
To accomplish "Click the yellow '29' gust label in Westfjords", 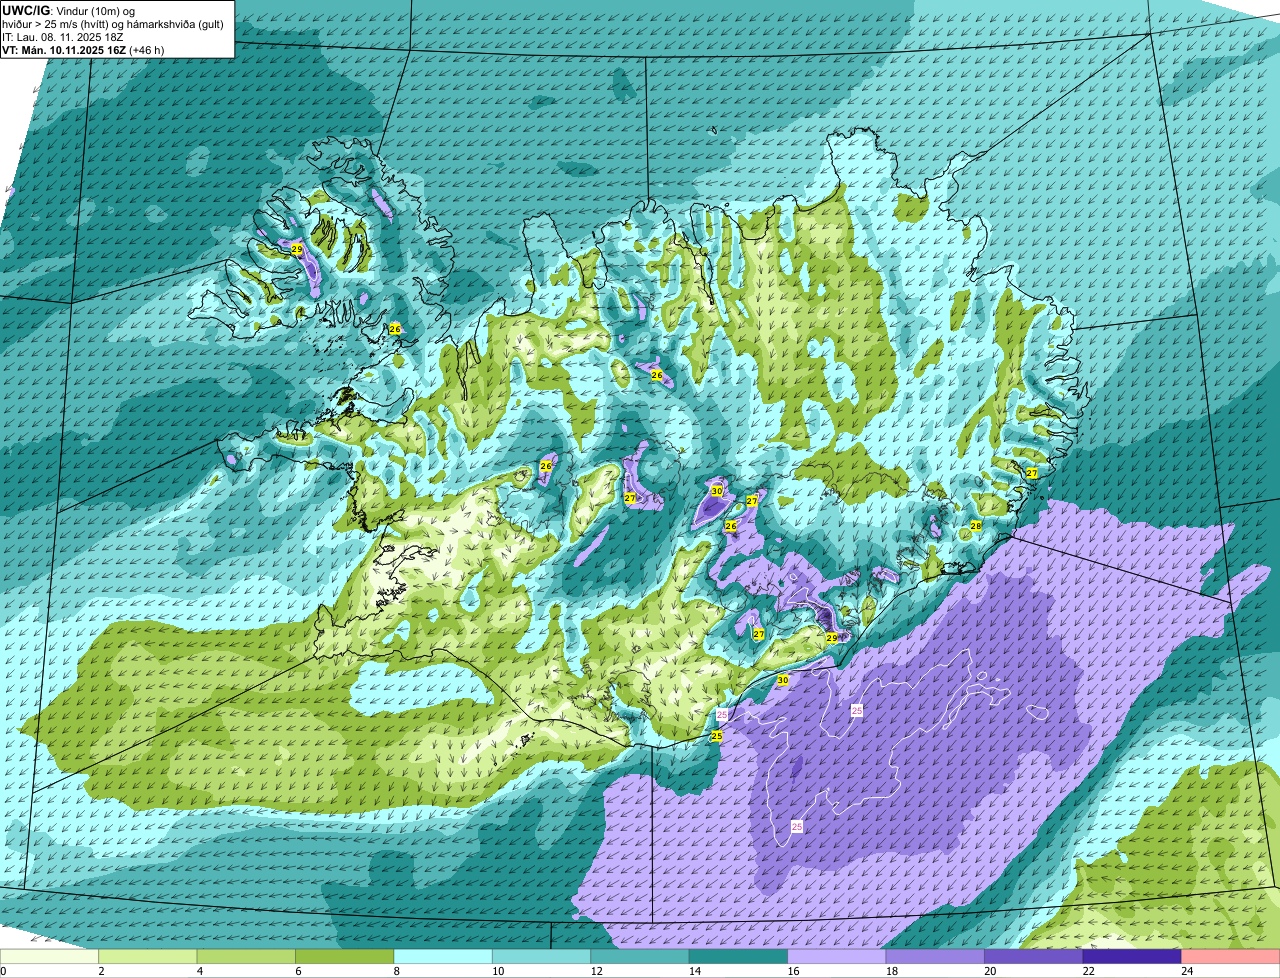I will [x=296, y=249].
